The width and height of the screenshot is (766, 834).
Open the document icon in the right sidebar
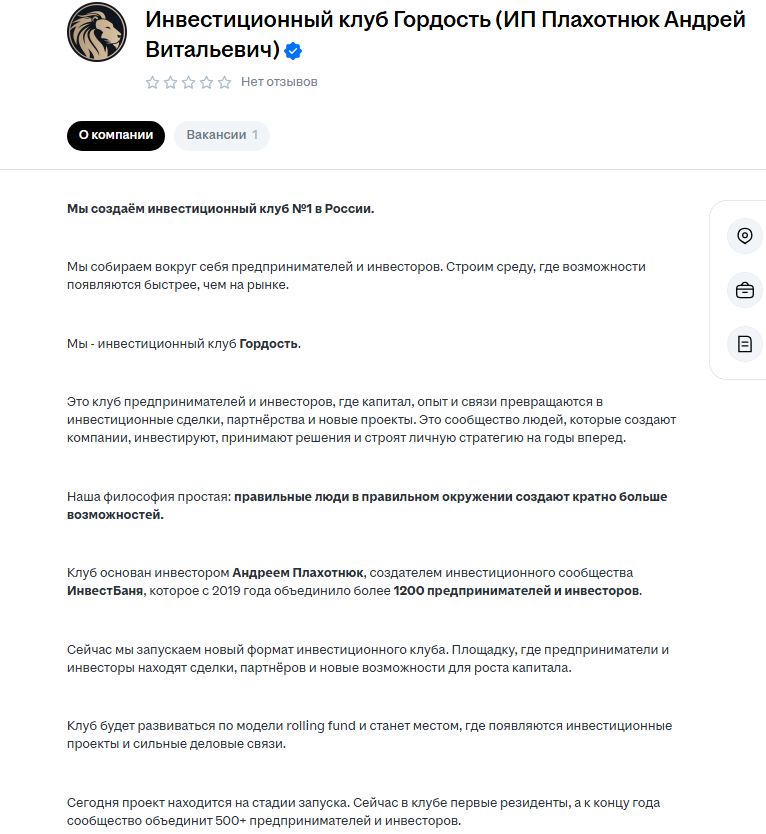click(x=744, y=343)
